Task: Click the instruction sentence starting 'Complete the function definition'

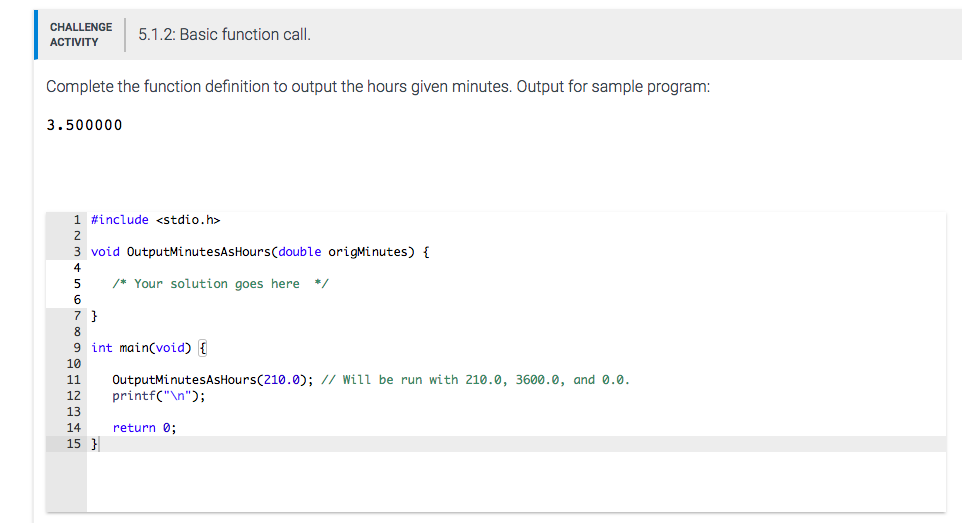Action: 378,87
